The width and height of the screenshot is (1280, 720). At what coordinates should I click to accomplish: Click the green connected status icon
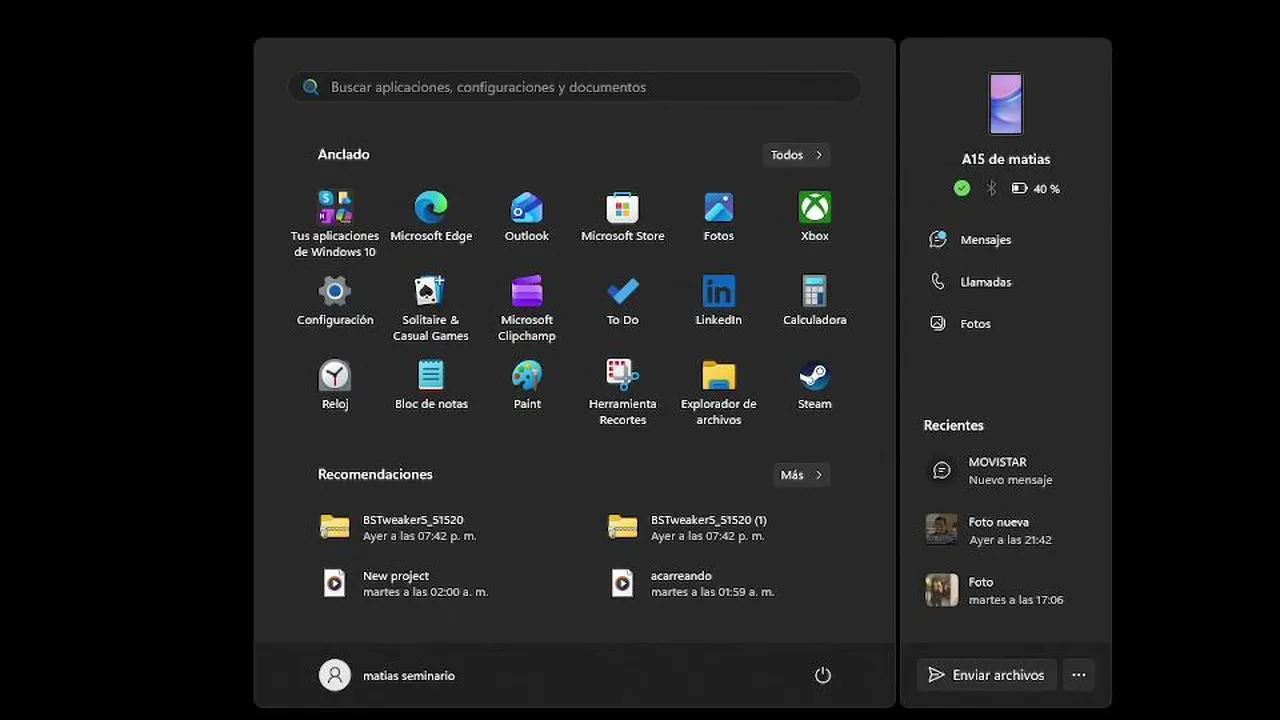(962, 188)
